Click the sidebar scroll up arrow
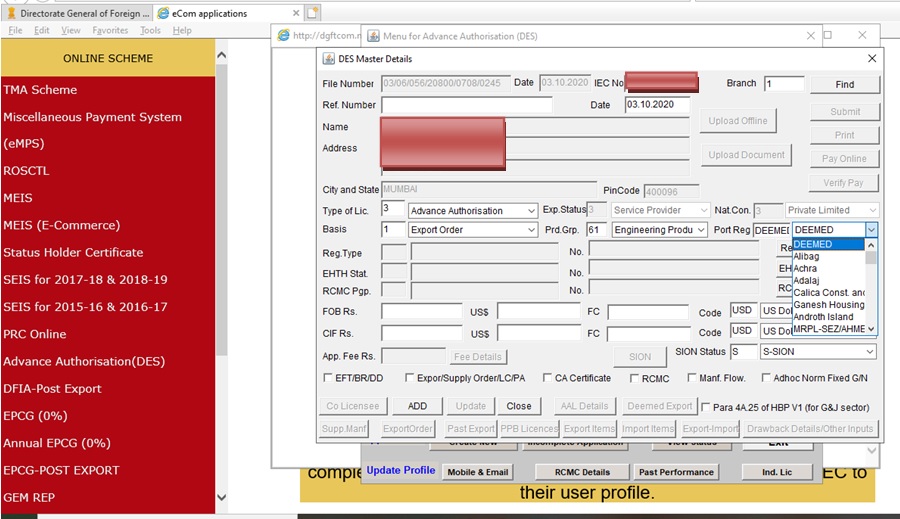 [x=222, y=56]
